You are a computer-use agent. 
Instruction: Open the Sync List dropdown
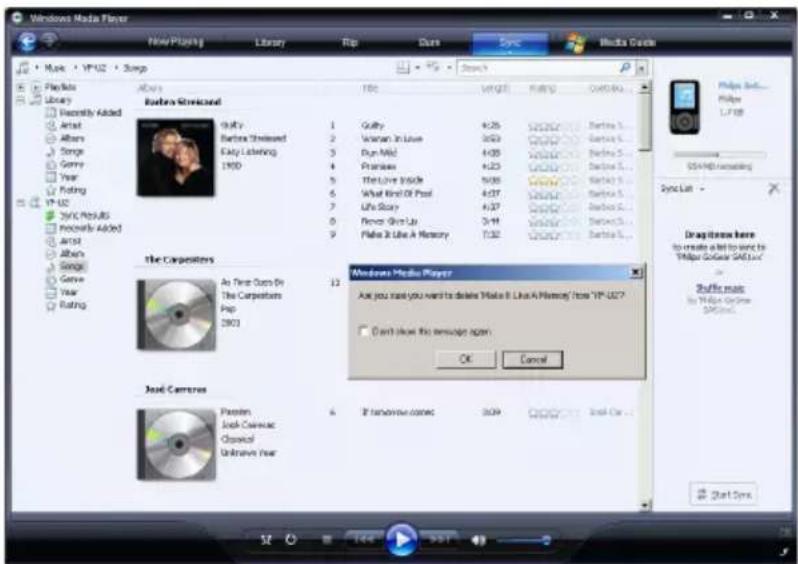(683, 189)
